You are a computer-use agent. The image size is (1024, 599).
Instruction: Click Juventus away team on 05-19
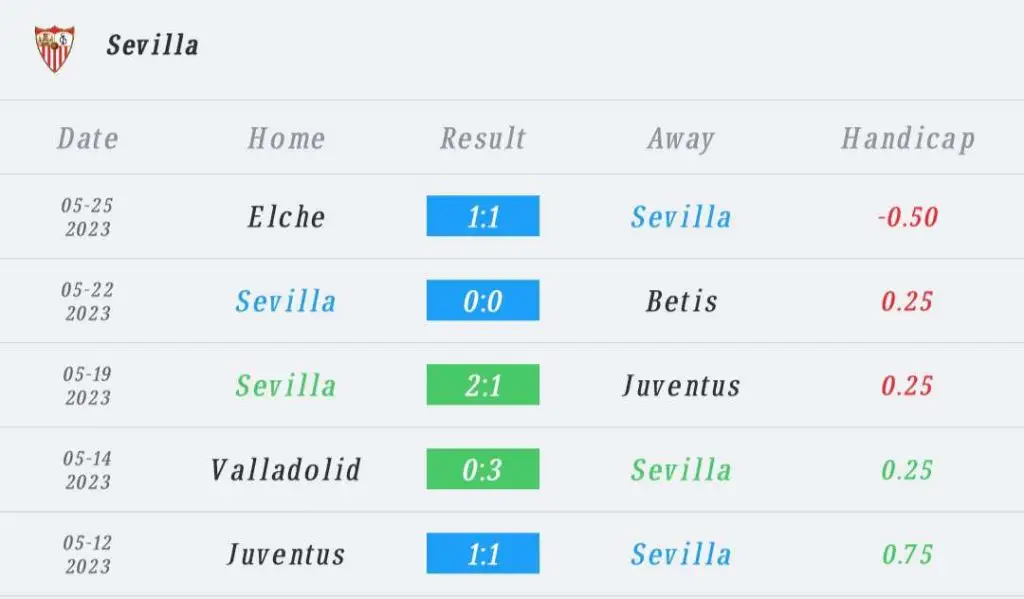[x=682, y=385]
